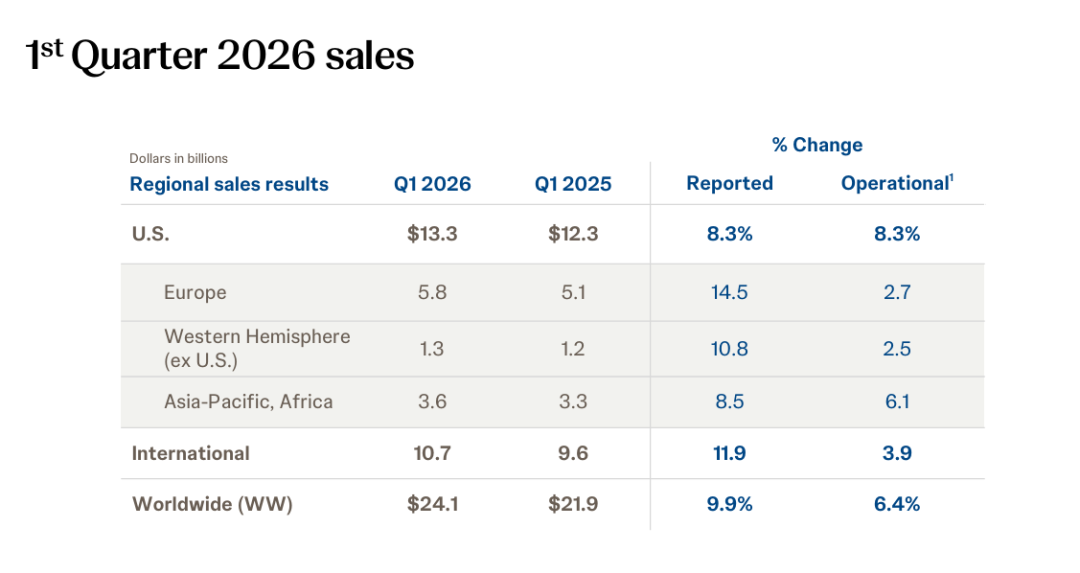Click the 'Europe' row label

point(195,292)
